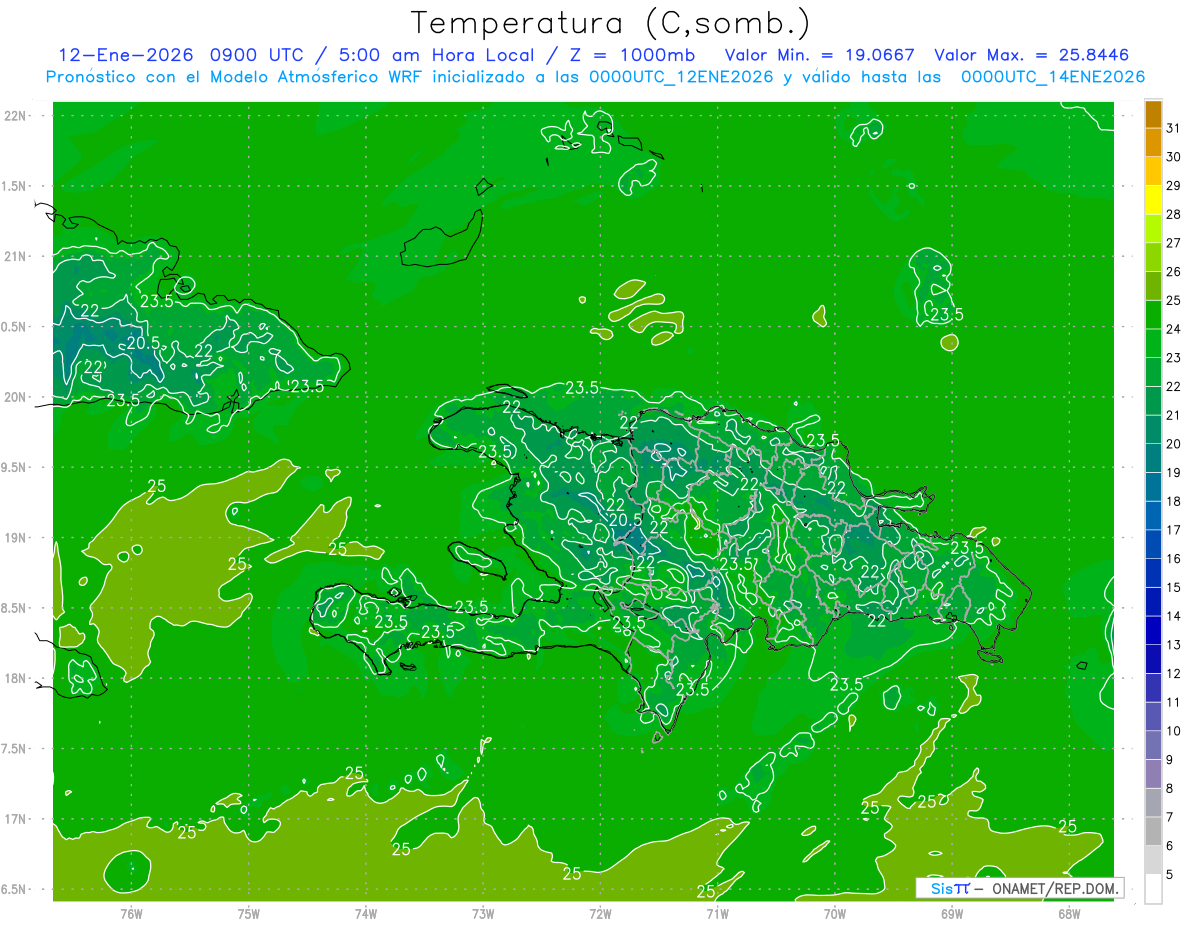Image resolution: width=1200 pixels, height=927 pixels.
Task: Select the 'Valor Min. = 19.0667' text
Action: pos(819,55)
